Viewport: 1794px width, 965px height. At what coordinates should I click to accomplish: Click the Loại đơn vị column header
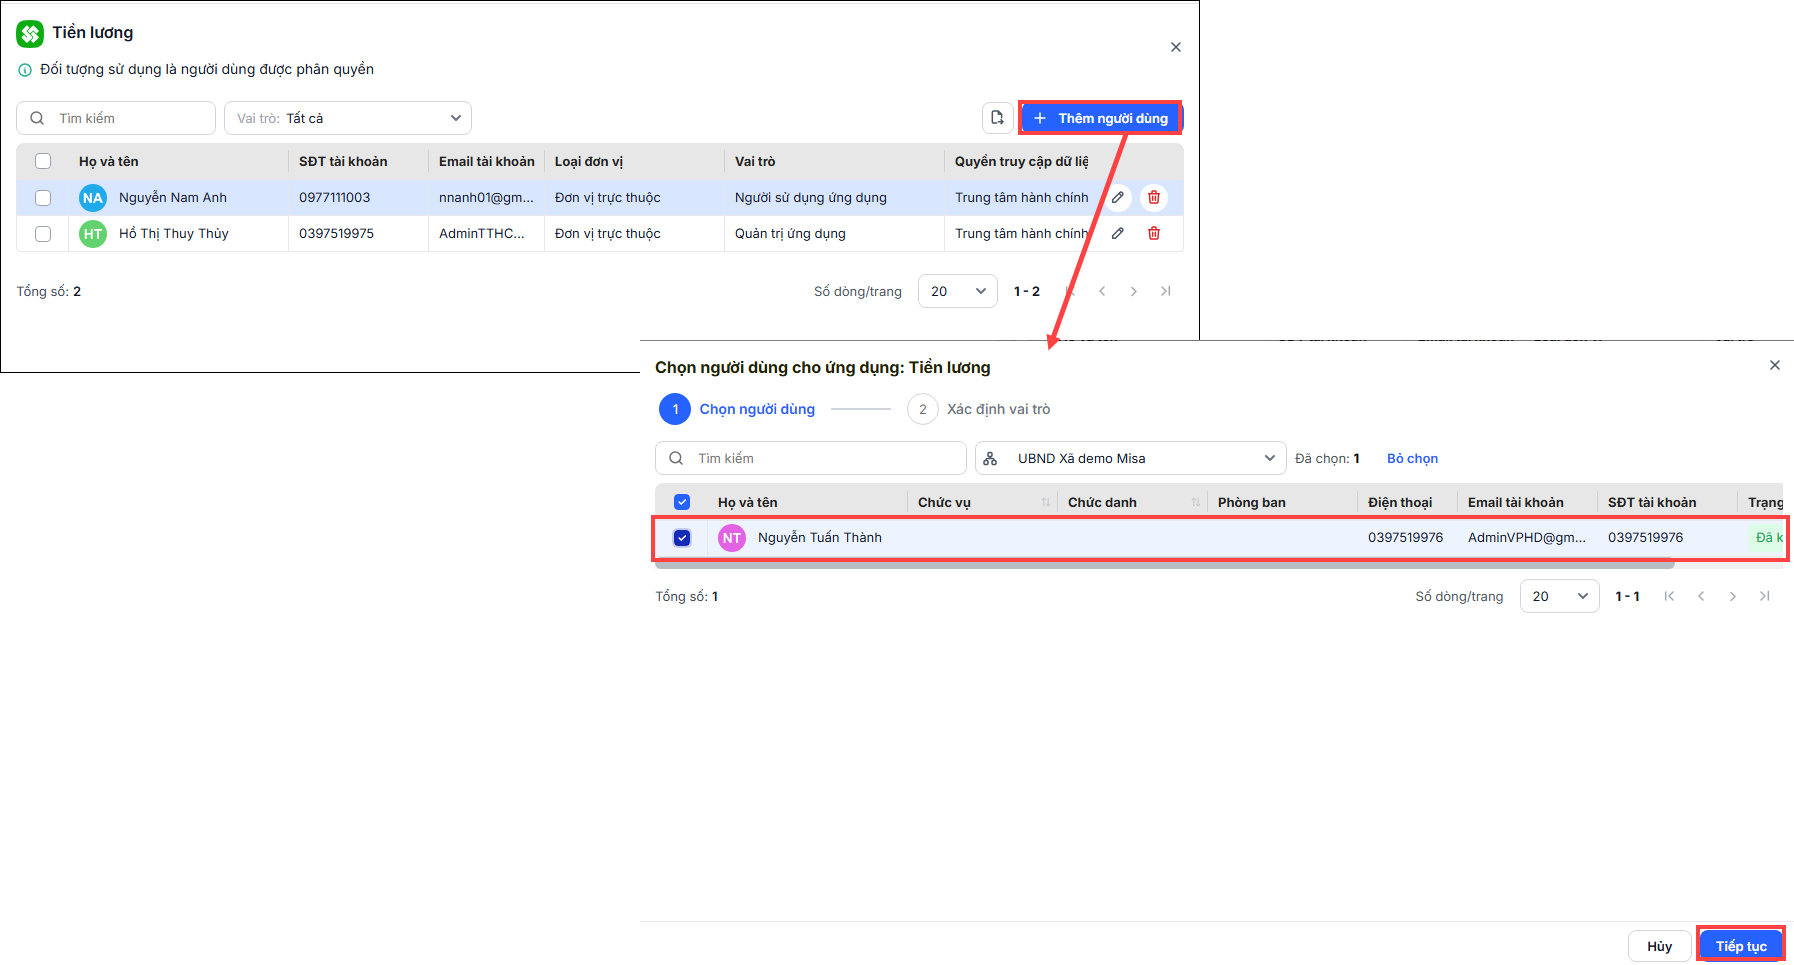pyautogui.click(x=589, y=161)
